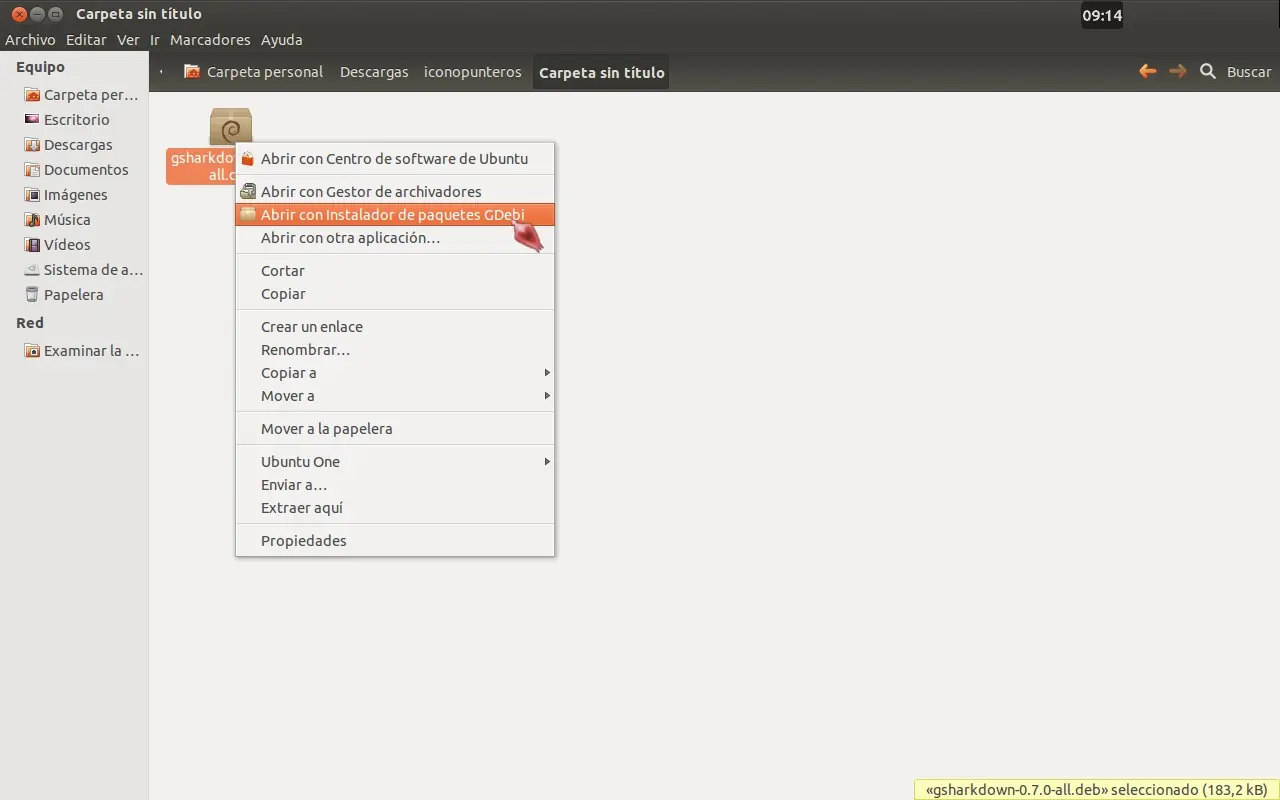The image size is (1280, 800).
Task: Choose Abrir con Gestor de archivadores
Action: click(x=395, y=192)
